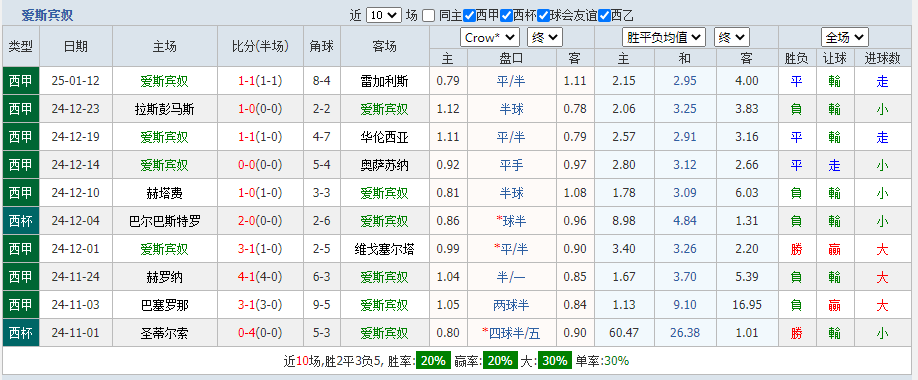Click the 进球数 column header
This screenshot has width=918, height=380.
click(x=883, y=58)
